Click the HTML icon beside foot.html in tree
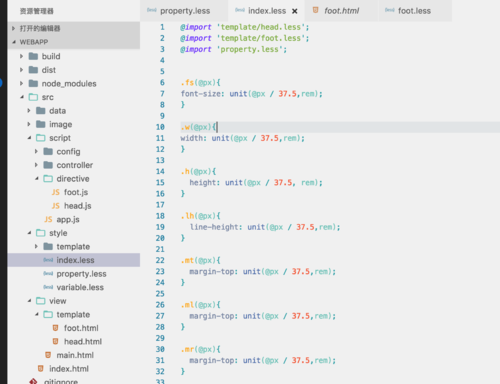Viewport: 500px width, 384px height. pos(56,328)
